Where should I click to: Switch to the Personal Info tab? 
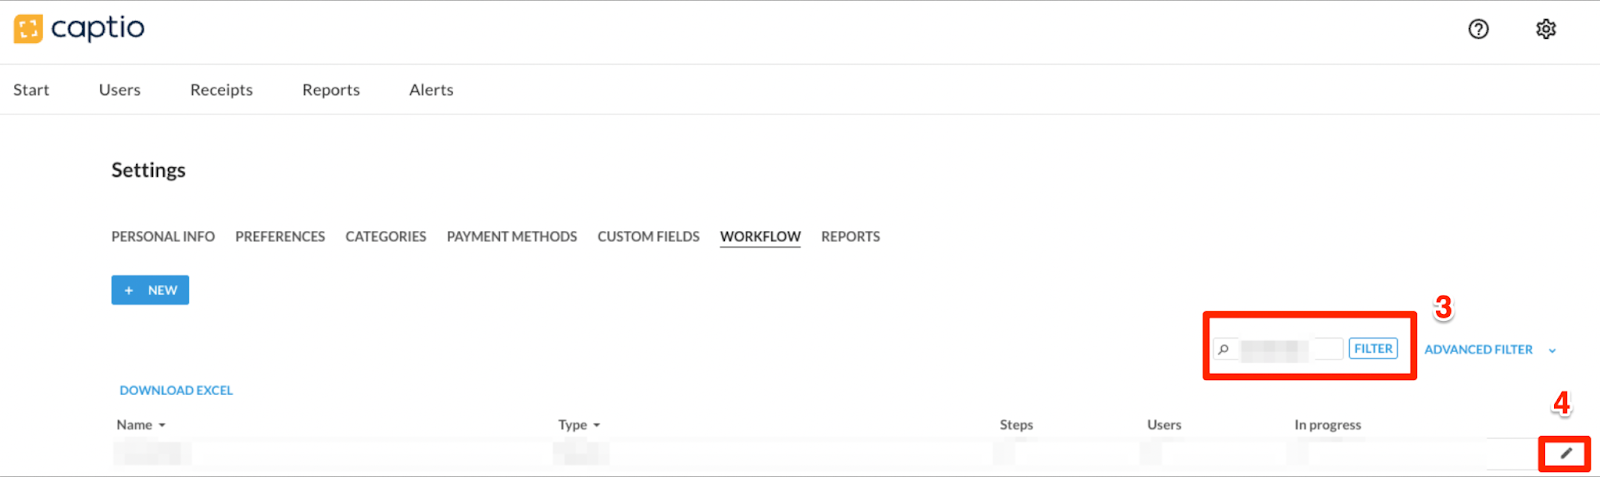pos(163,237)
